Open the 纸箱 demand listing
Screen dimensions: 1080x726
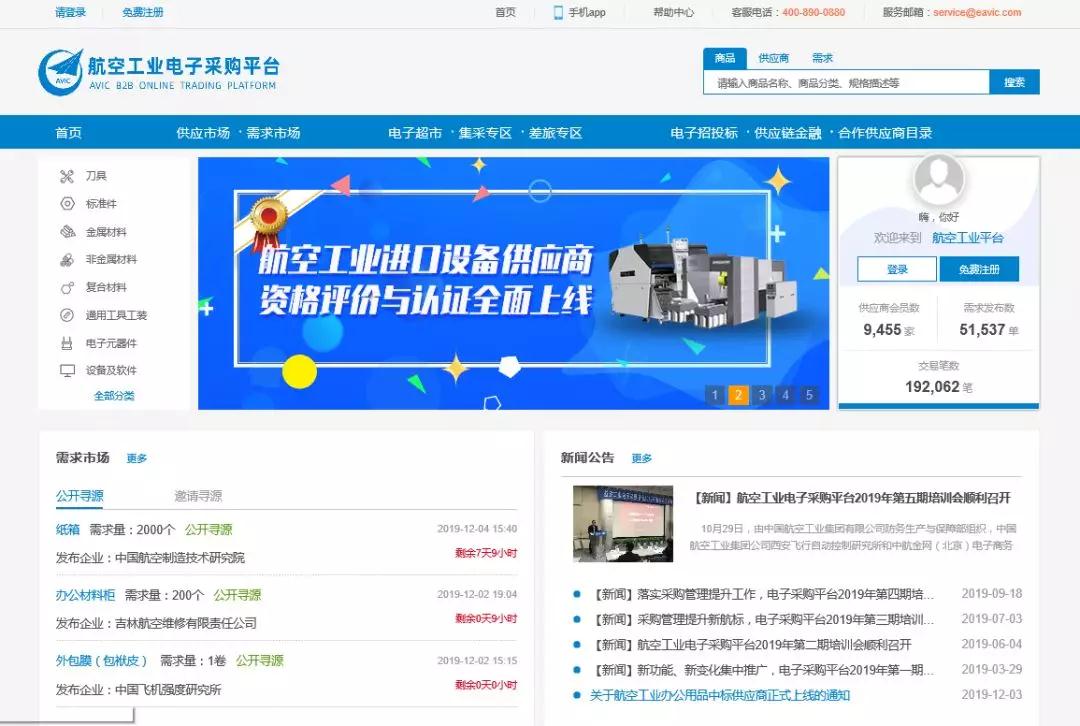68,530
